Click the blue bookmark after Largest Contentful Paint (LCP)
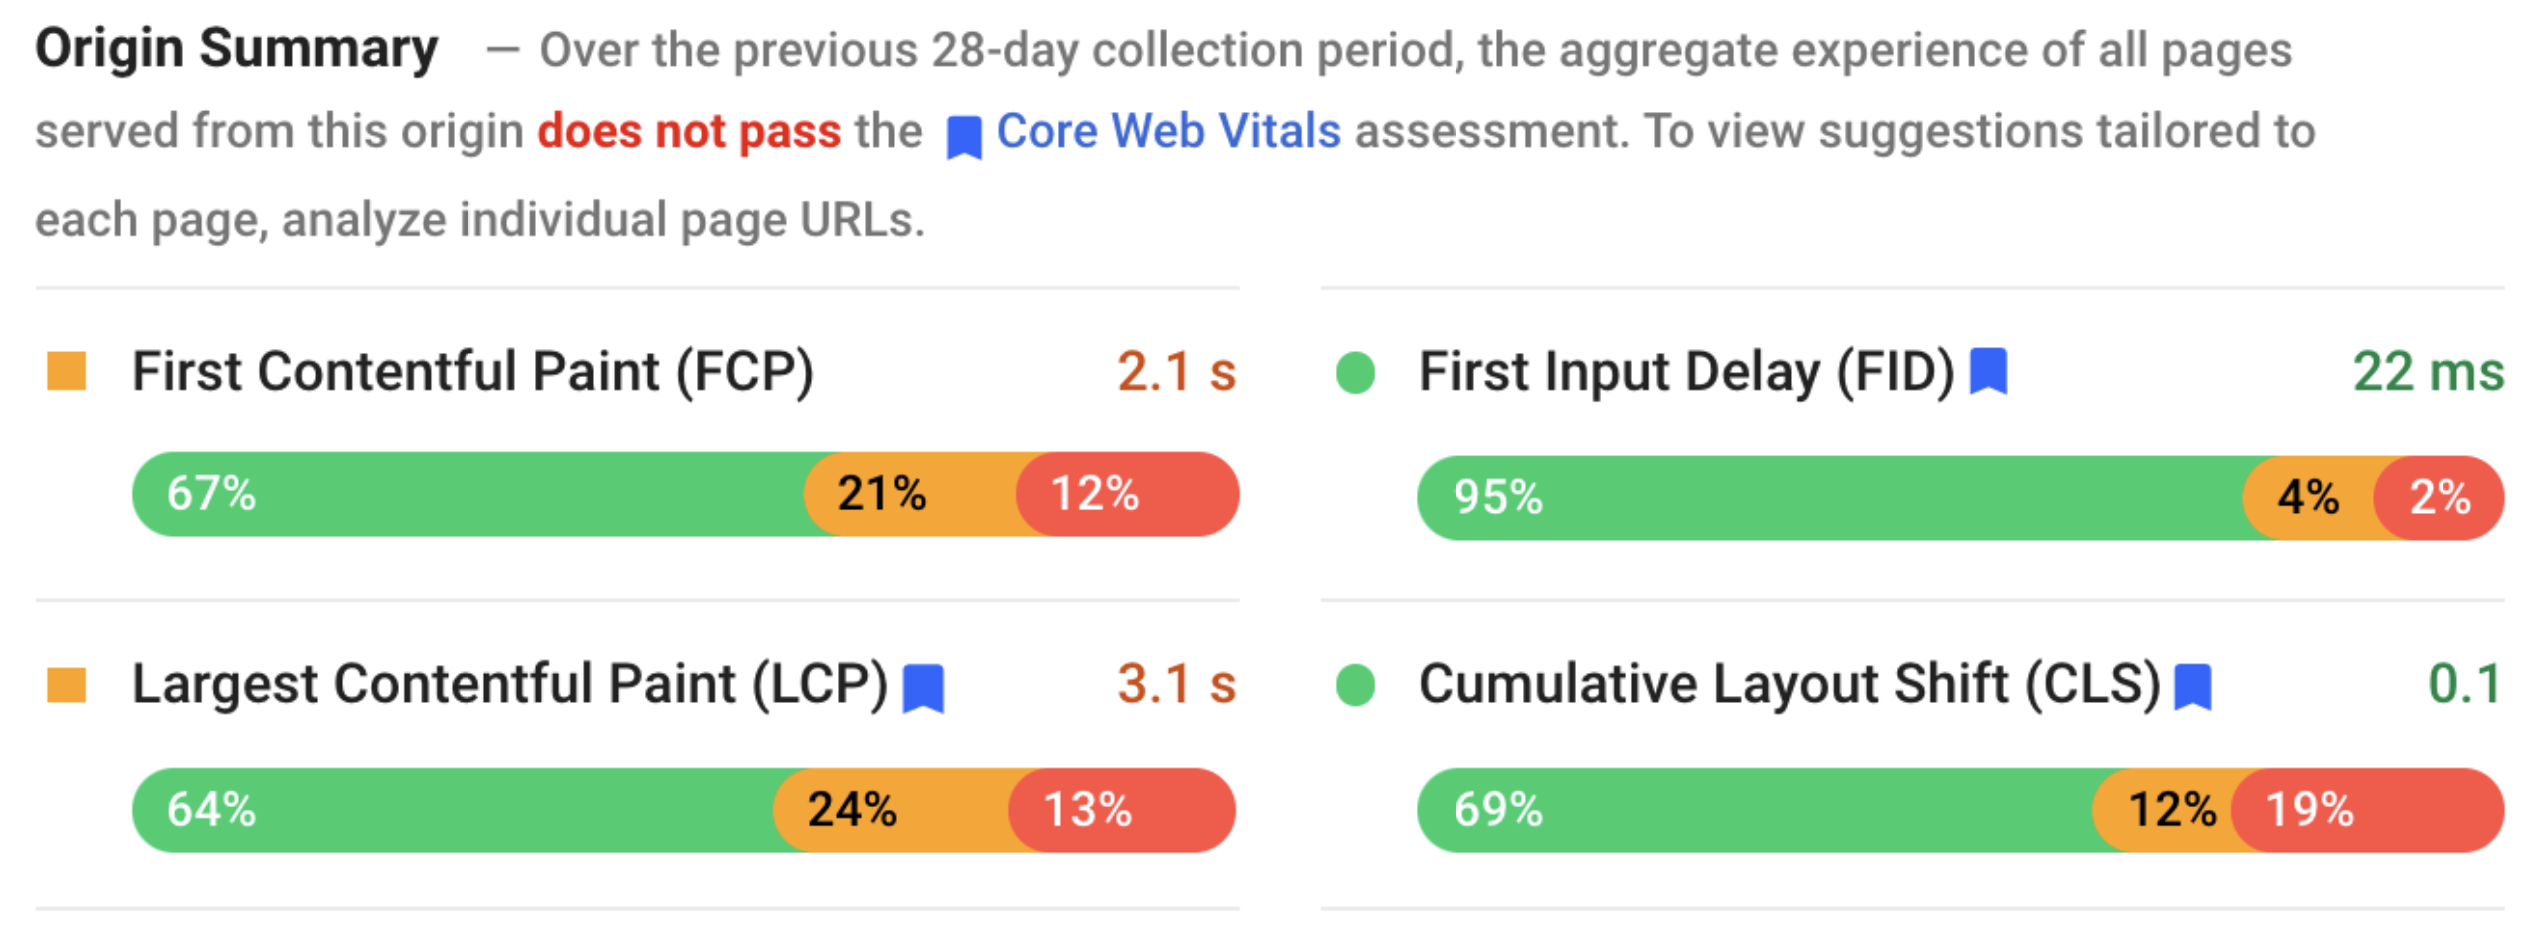Image resolution: width=2548 pixels, height=936 pixels. (923, 687)
